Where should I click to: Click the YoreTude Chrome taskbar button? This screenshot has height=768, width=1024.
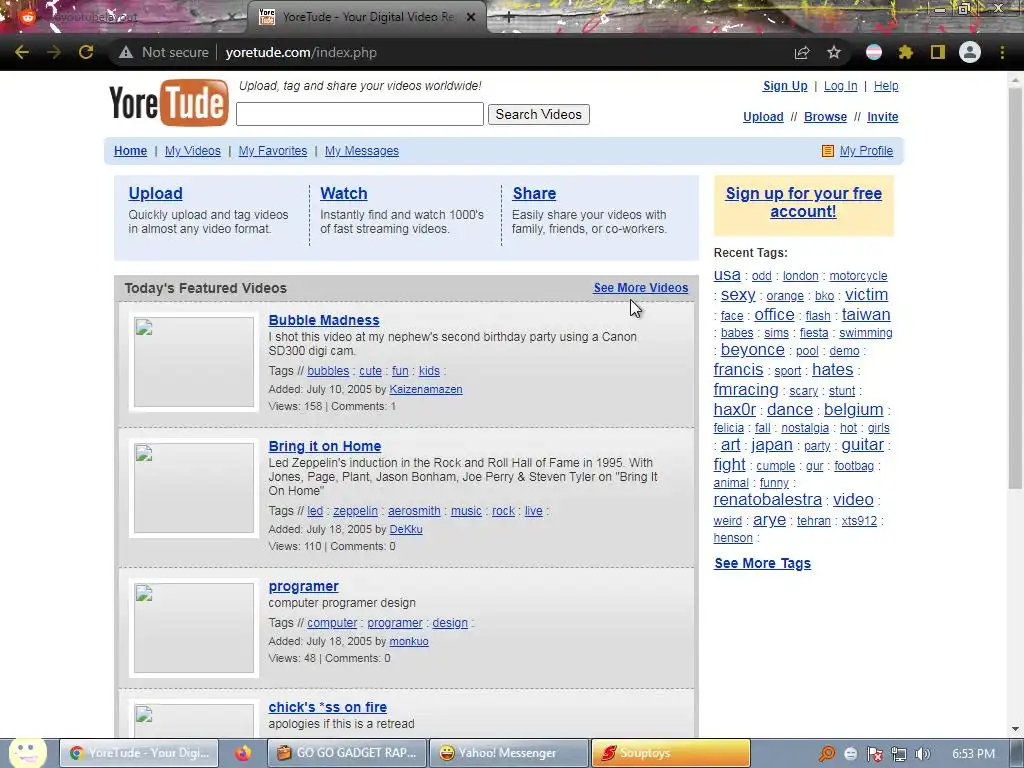pyautogui.click(x=139, y=753)
